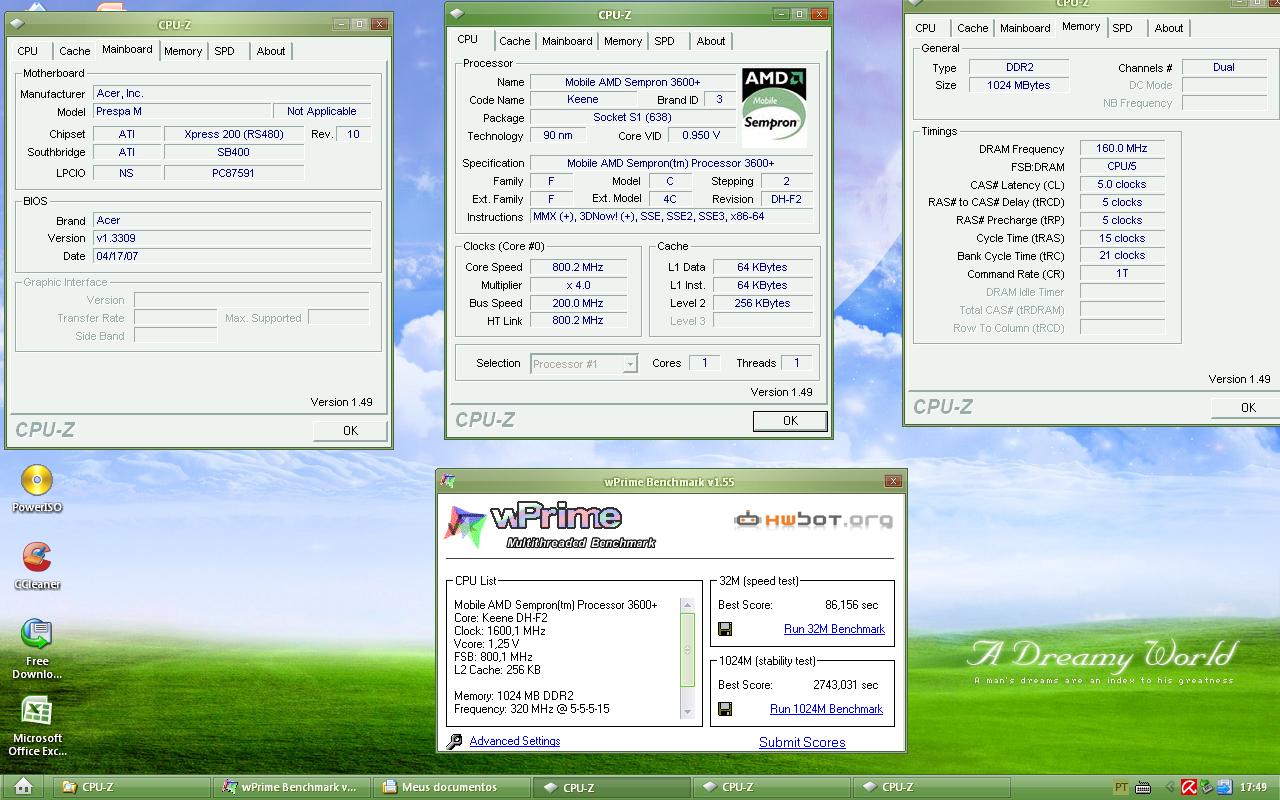Click the Name field Mobile AMD Sempron 3600+
This screenshot has width=1280, height=800.
pyautogui.click(x=632, y=82)
